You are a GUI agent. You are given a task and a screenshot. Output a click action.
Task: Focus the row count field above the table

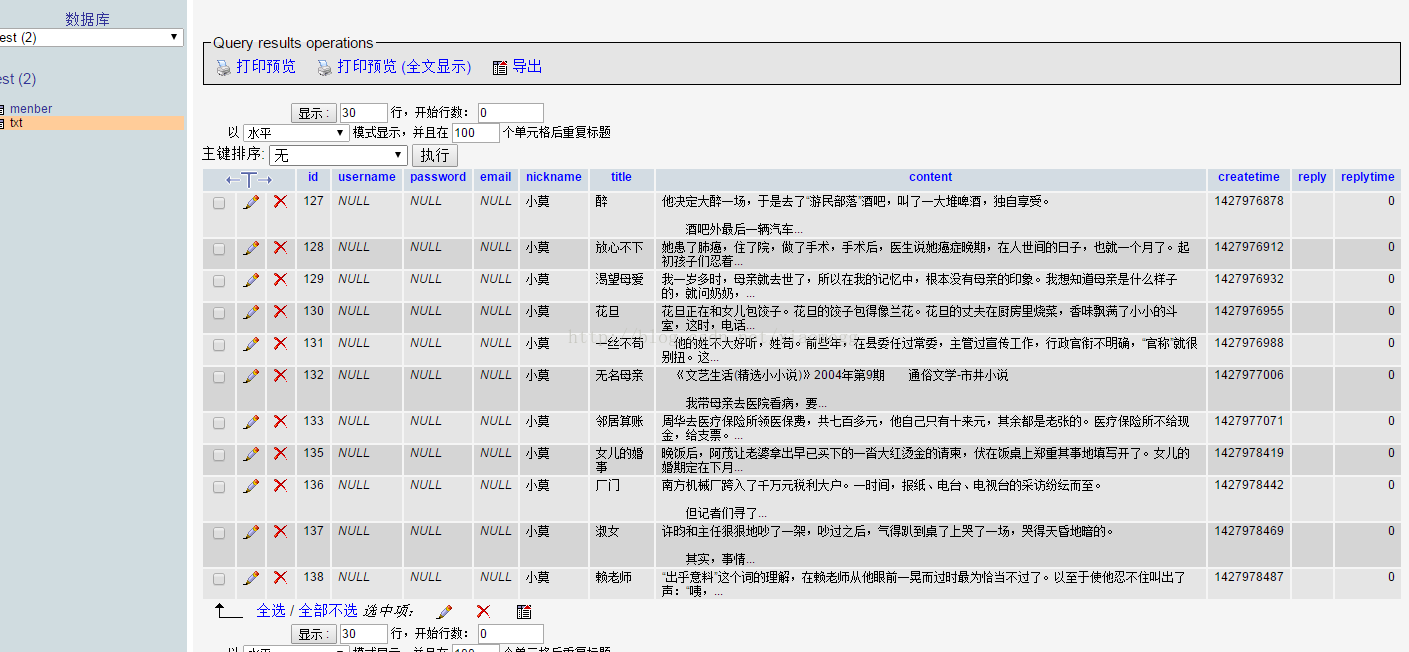[364, 113]
